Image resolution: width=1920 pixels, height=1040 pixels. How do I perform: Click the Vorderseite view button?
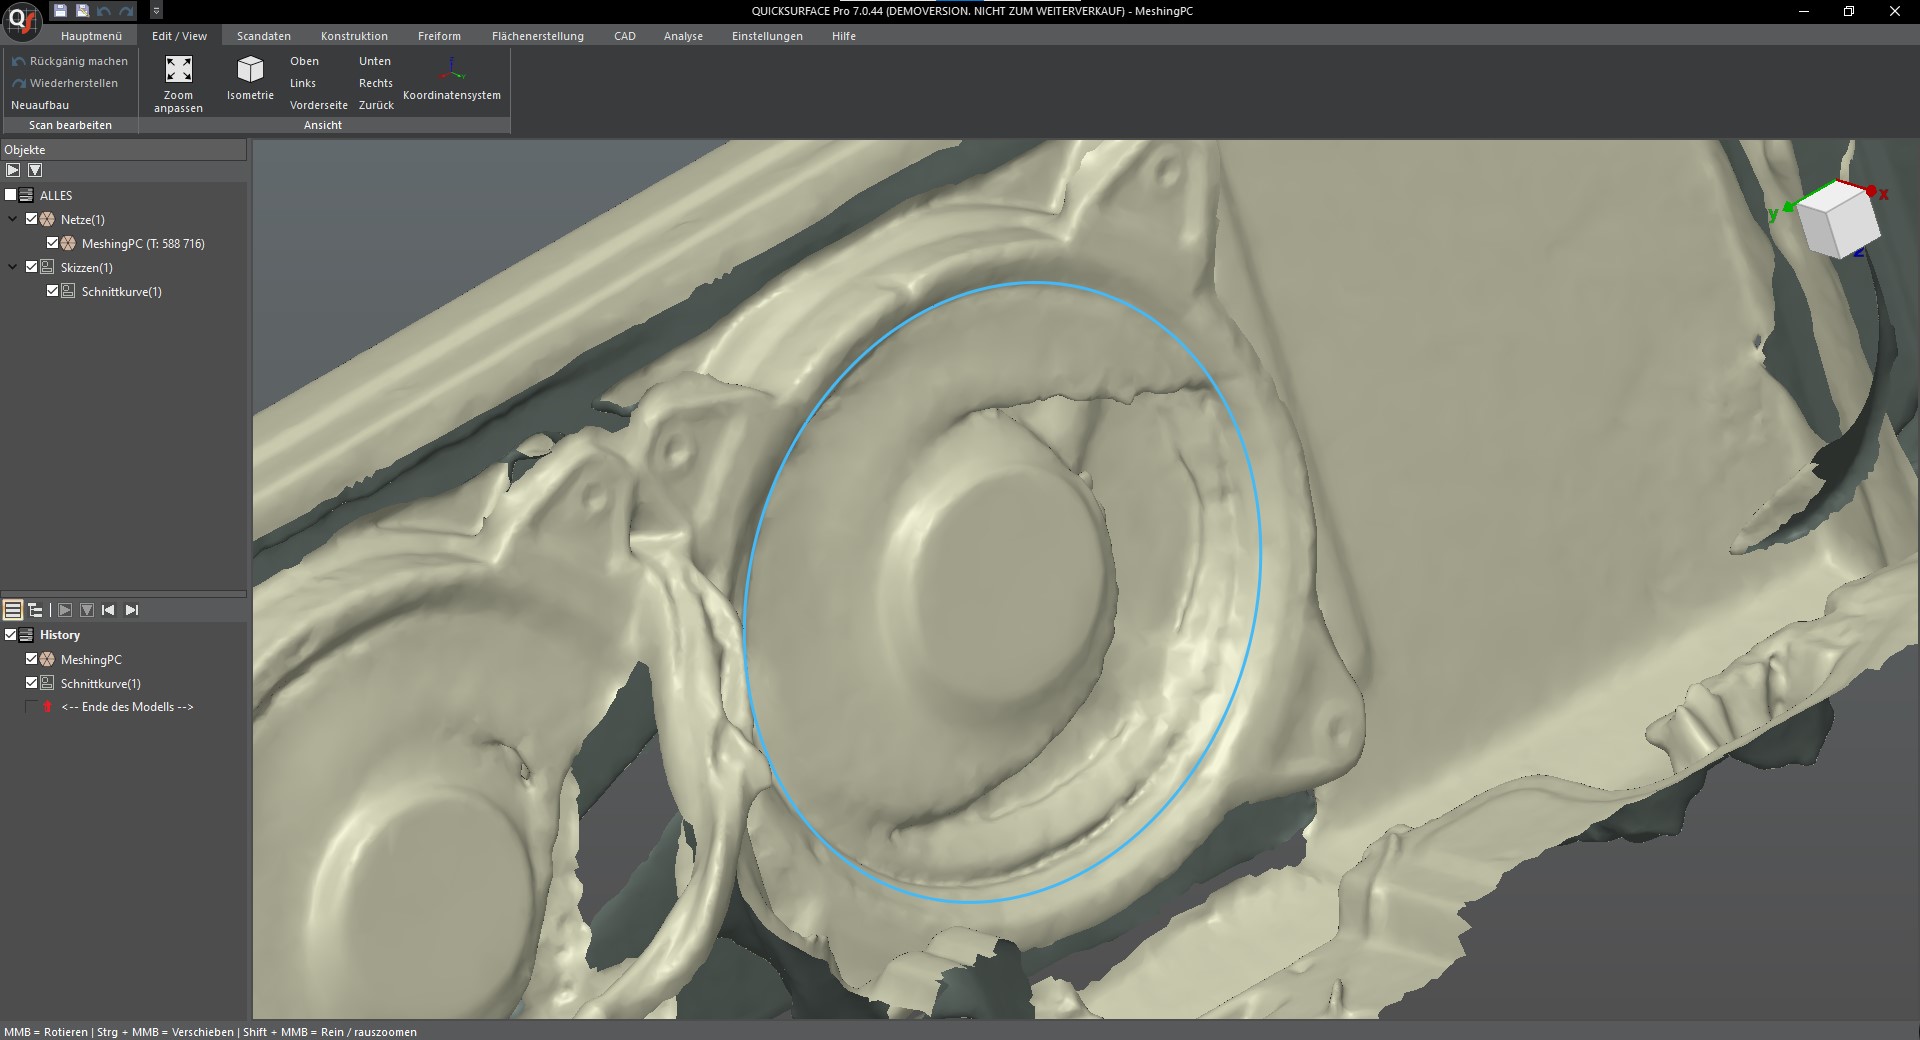pyautogui.click(x=319, y=105)
